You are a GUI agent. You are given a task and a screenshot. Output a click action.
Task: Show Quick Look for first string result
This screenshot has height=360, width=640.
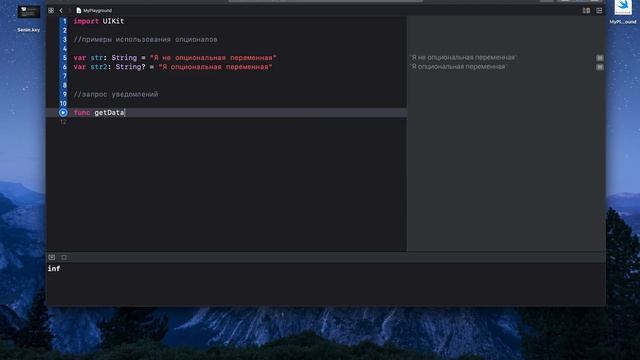click(x=600, y=58)
